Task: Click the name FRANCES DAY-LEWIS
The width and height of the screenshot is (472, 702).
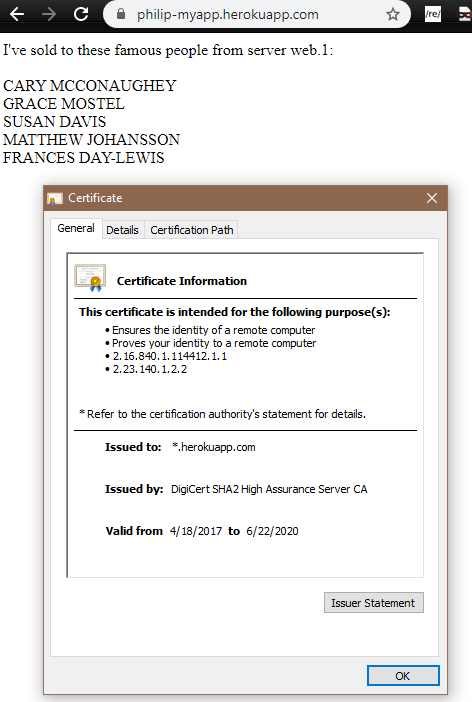Action: 84,158
